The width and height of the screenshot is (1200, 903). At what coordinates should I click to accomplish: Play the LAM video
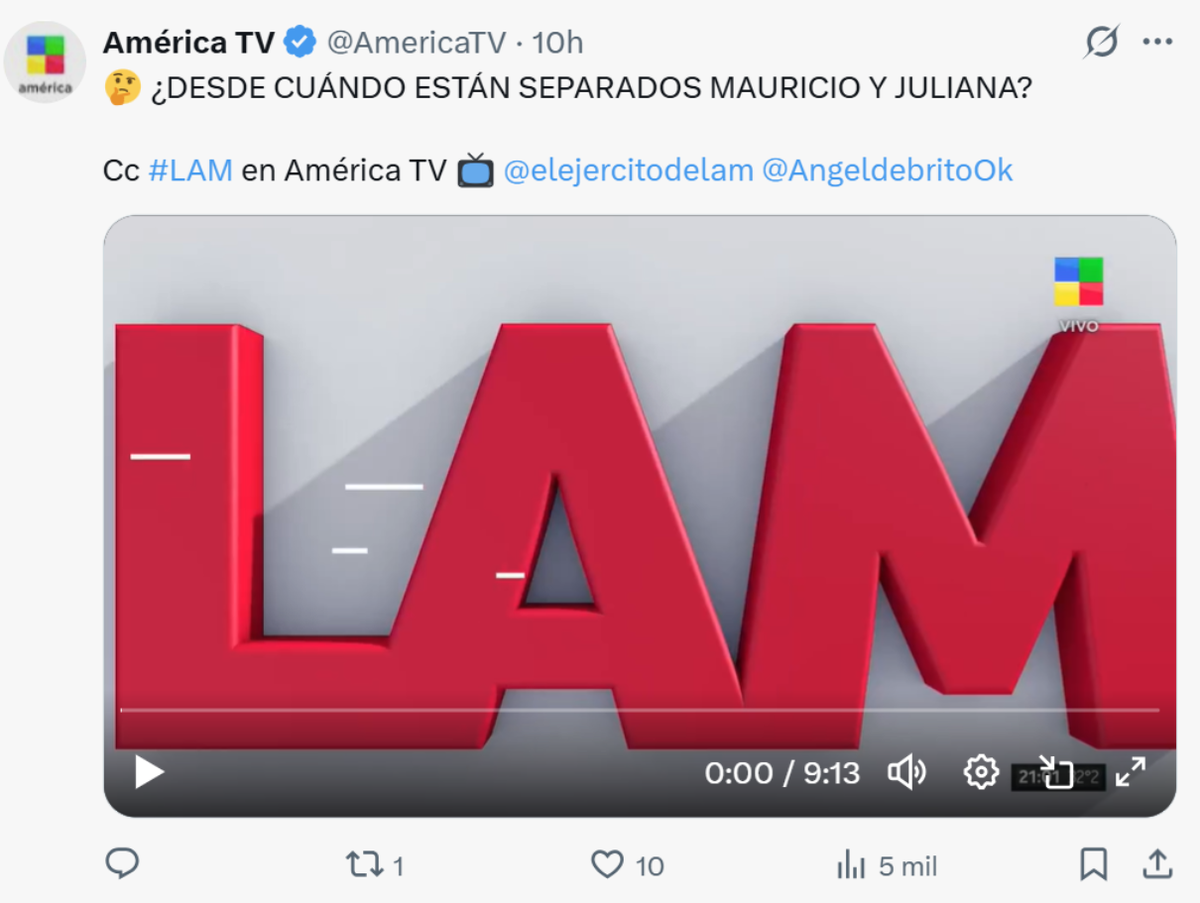click(149, 772)
